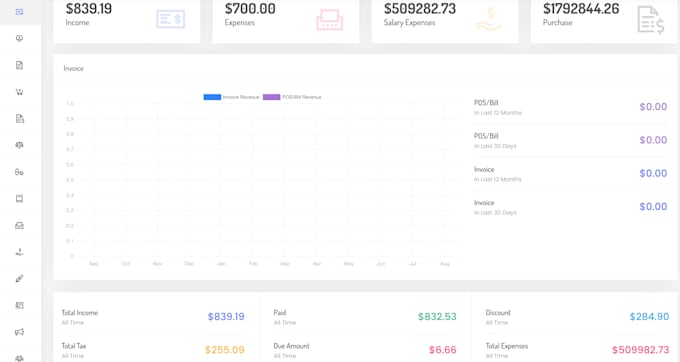Open the shopping cart sidebar icon
680x362 pixels.
click(x=20, y=92)
